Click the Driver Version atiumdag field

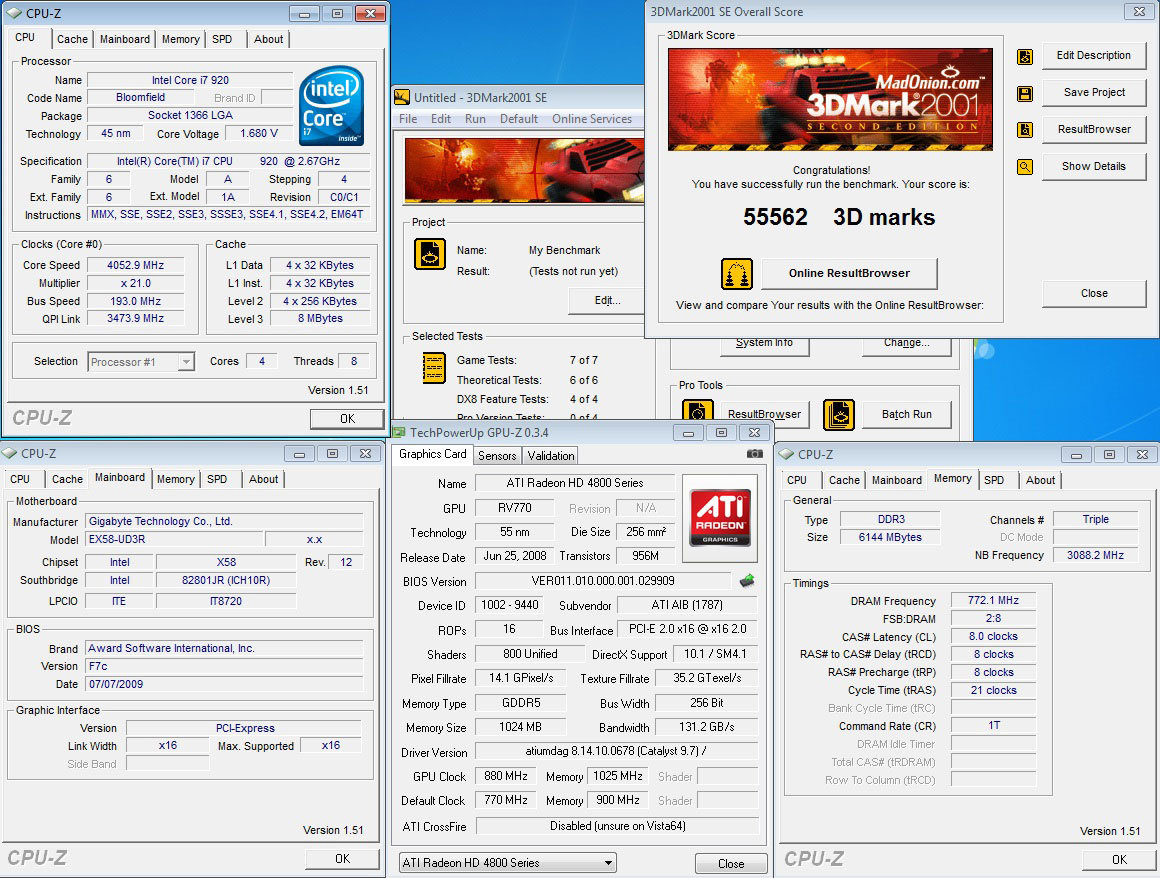click(x=616, y=752)
